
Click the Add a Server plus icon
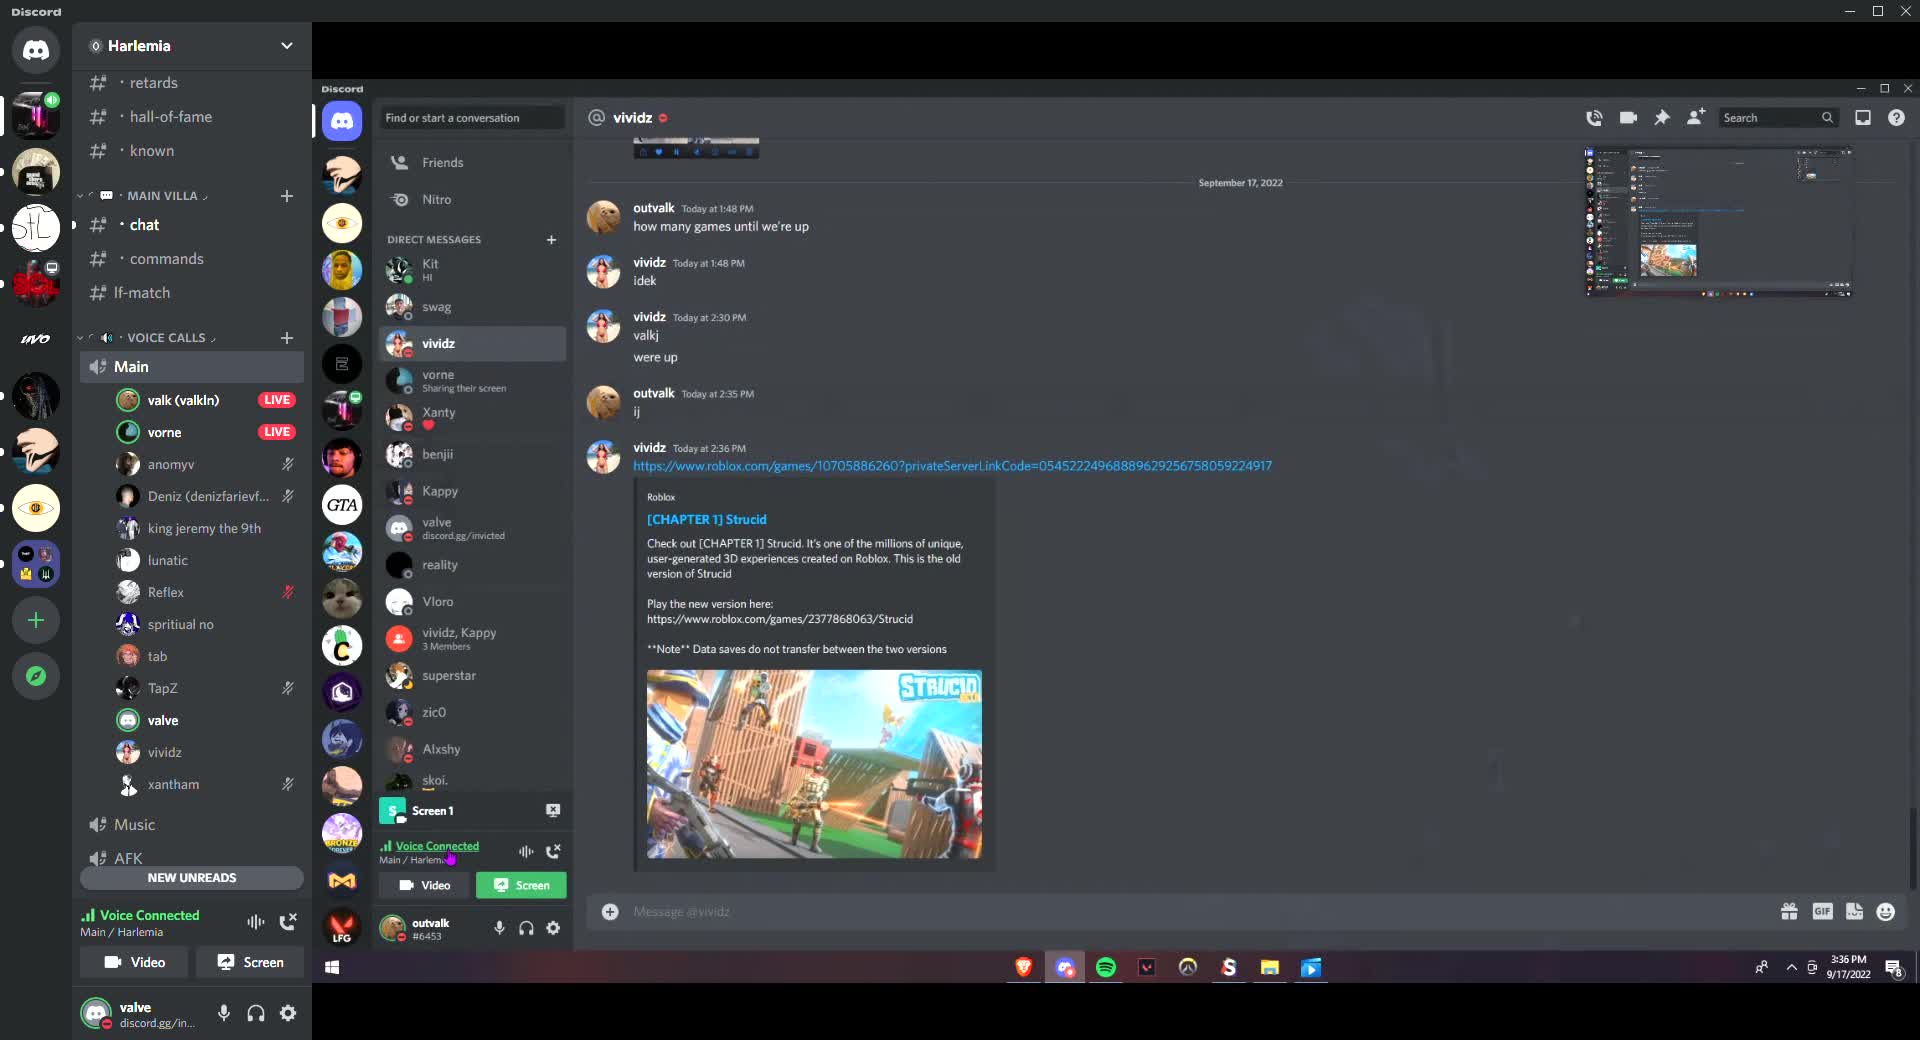point(36,621)
